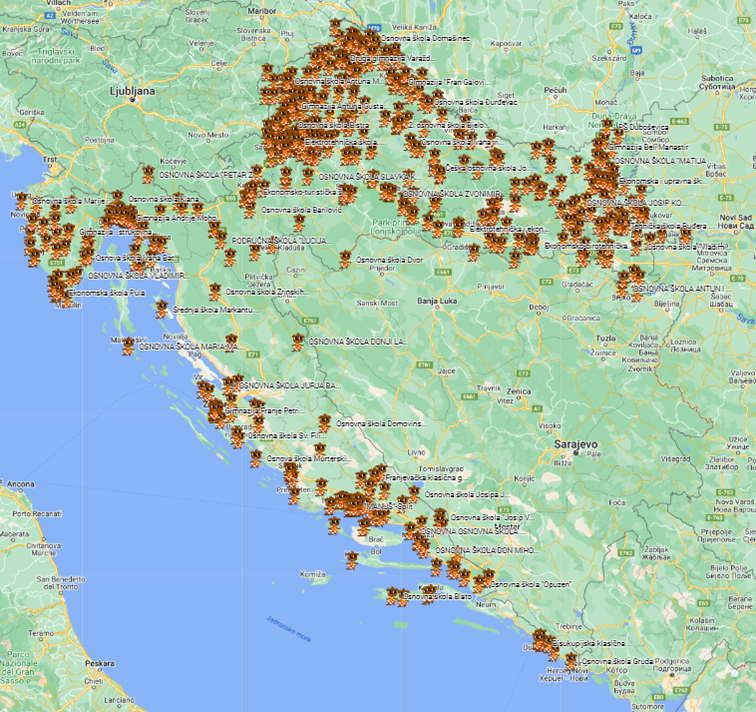Select marker left of Osnovna škola Klana label
The height and width of the screenshot is (712, 756).
point(117,199)
